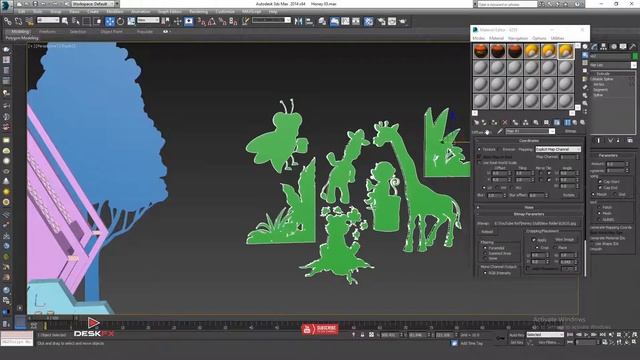Open the Utilities menu in Material Editor
The height and width of the screenshot is (360, 640).
point(557,38)
